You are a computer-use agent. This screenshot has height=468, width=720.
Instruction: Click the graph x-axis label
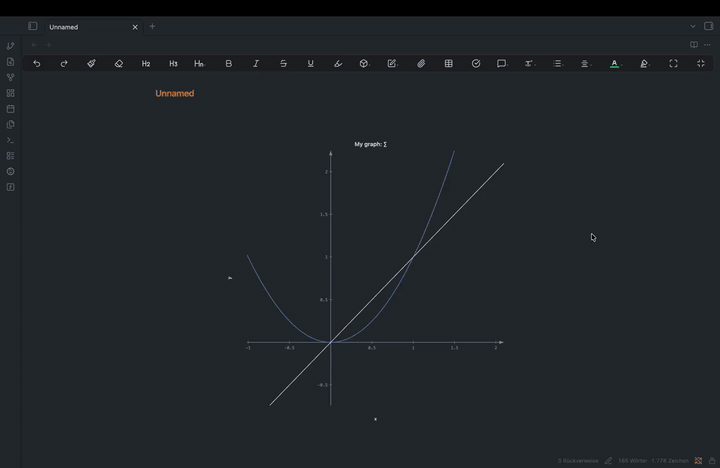click(375, 419)
